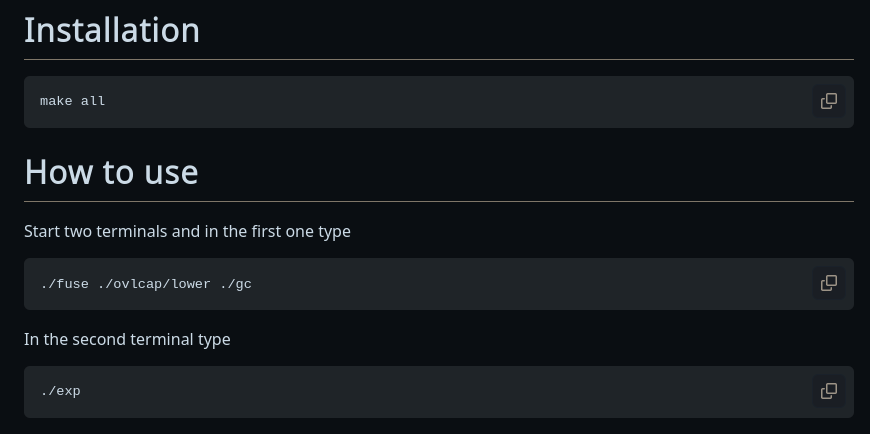
Task: Click the "Start two terminals" paragraph
Action: (x=187, y=231)
